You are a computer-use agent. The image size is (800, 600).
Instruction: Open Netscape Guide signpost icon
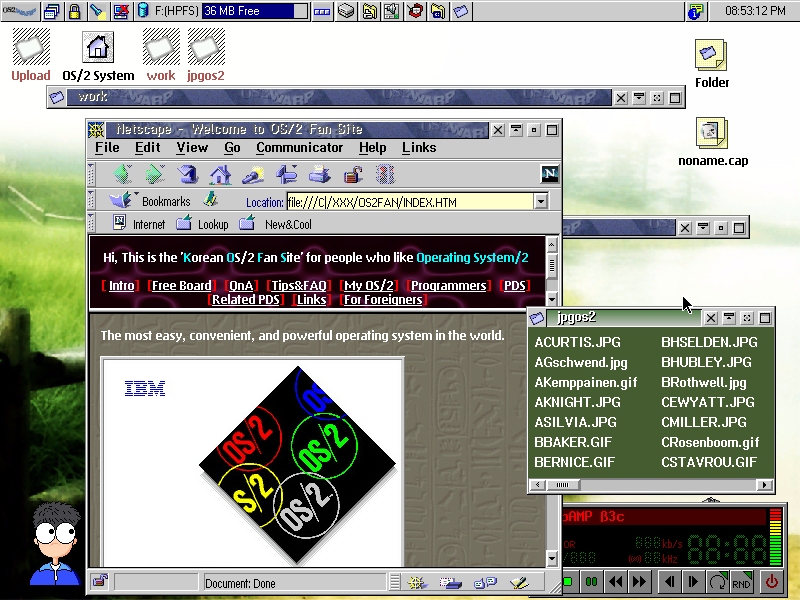point(286,174)
